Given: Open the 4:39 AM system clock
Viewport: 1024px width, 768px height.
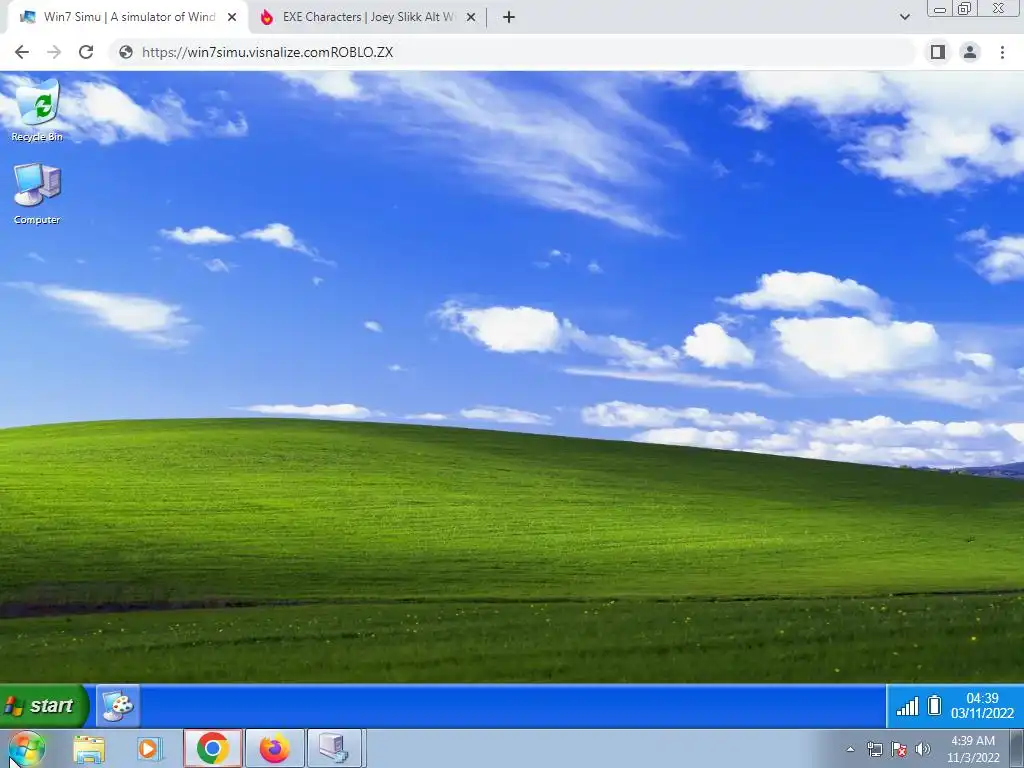Looking at the screenshot, I should click(973, 749).
